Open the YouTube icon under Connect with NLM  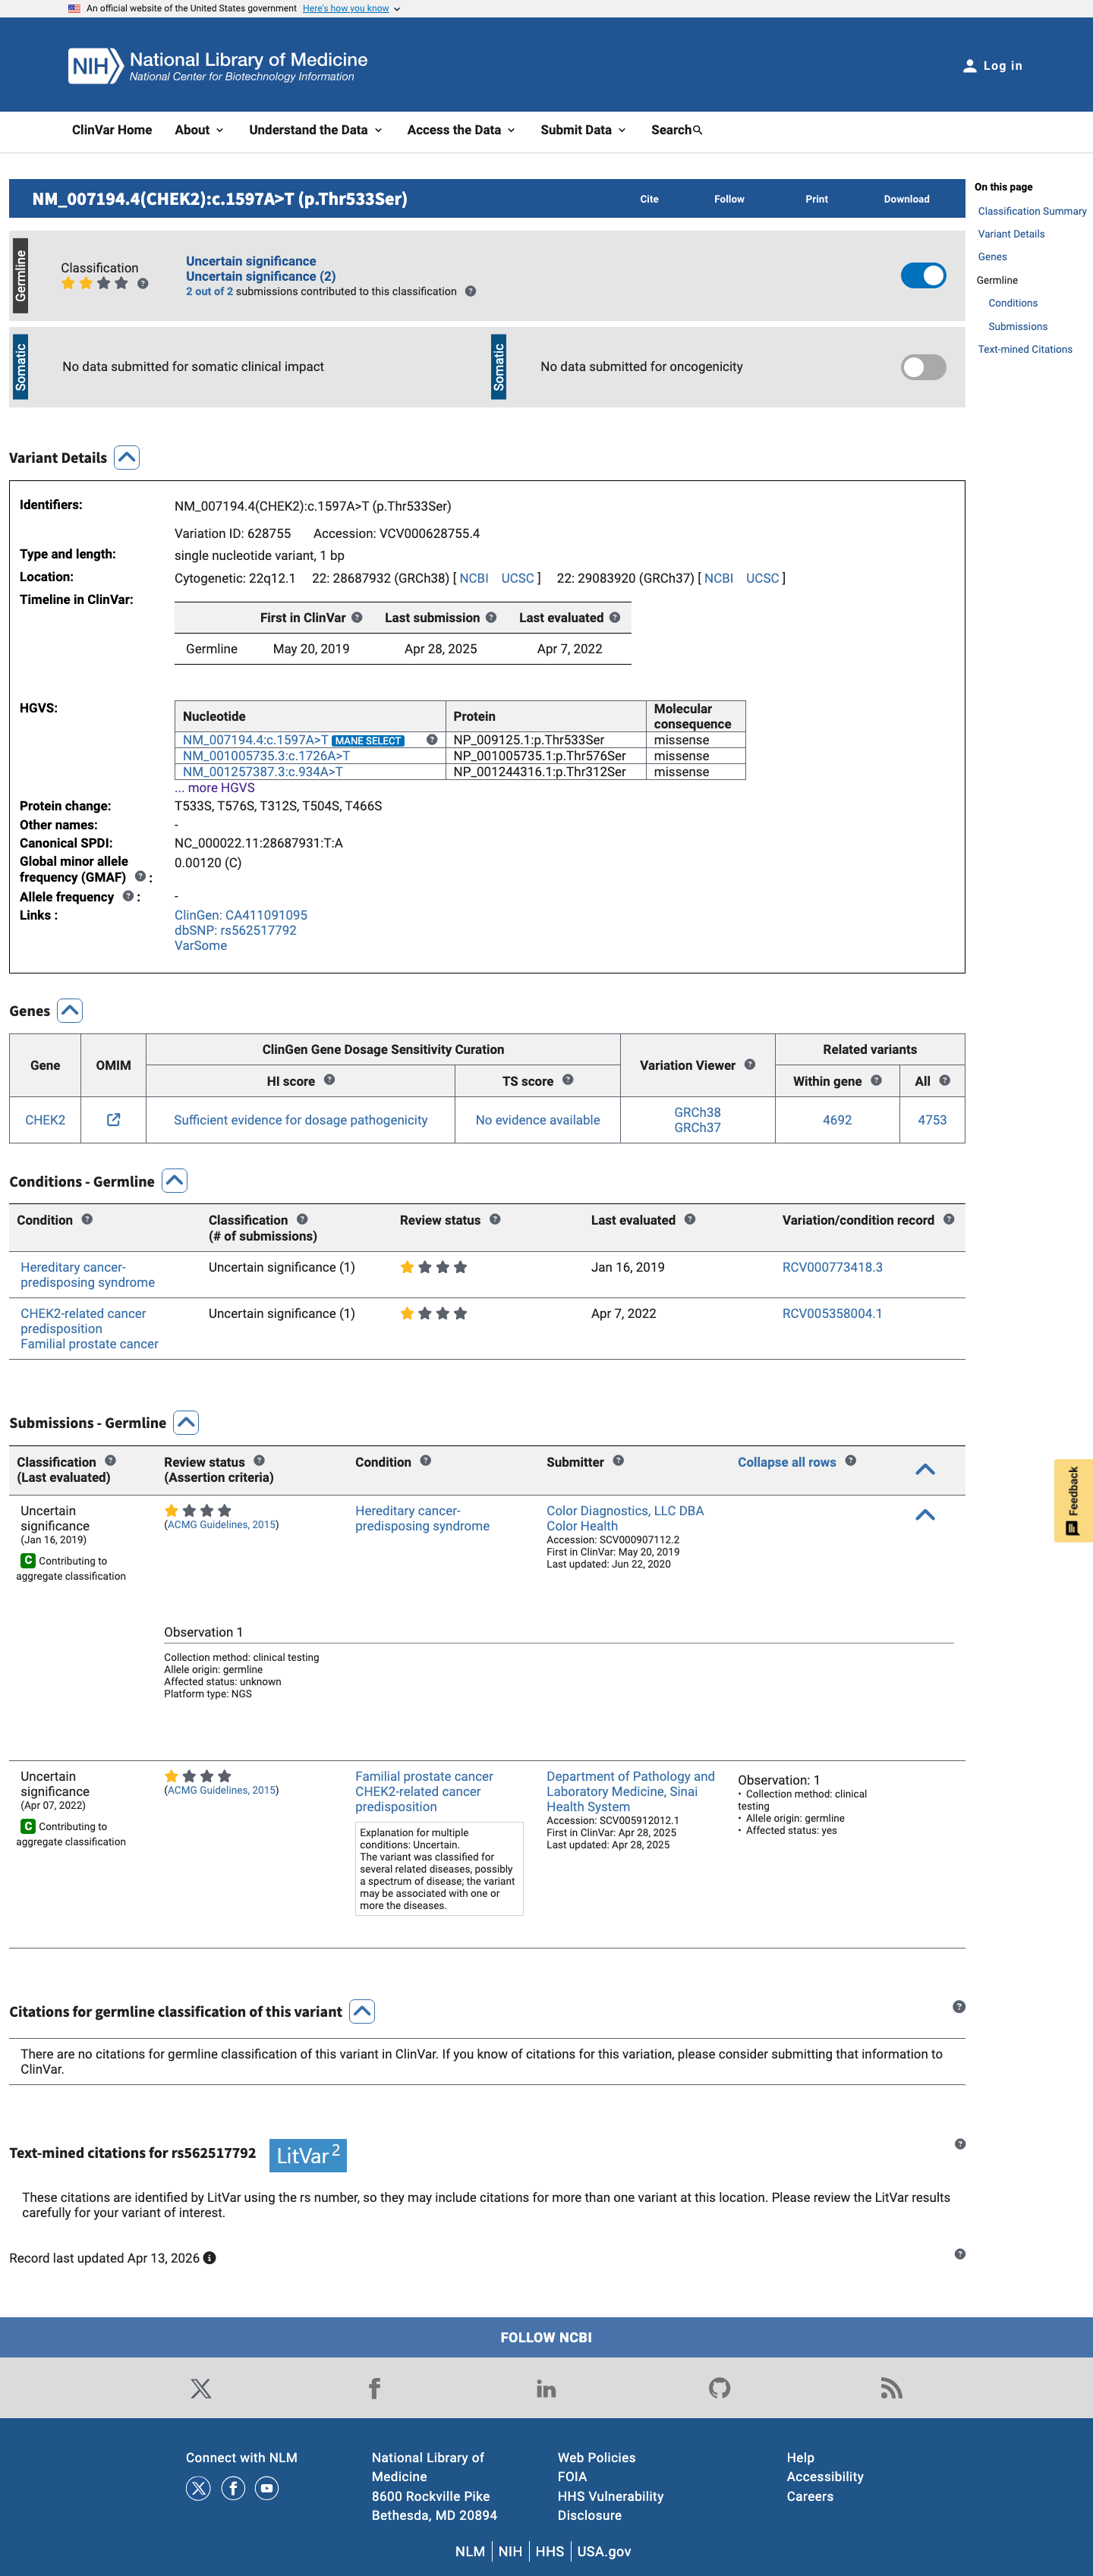click(x=266, y=2488)
